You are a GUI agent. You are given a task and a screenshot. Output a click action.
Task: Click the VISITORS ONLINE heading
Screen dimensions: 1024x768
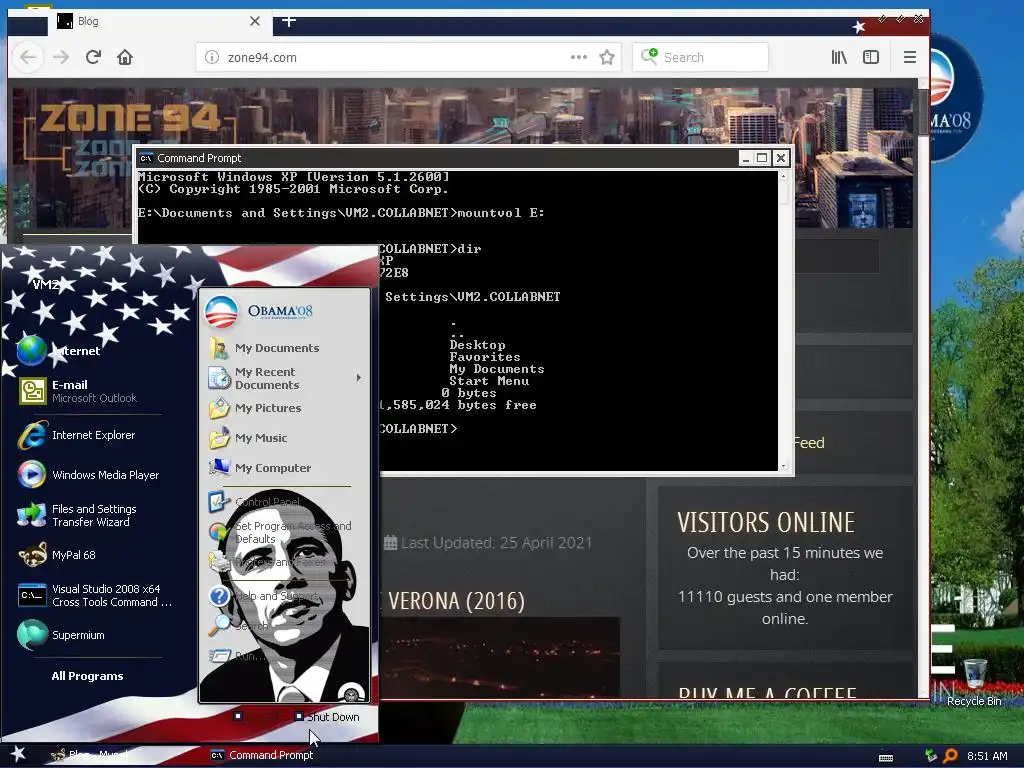(x=765, y=522)
